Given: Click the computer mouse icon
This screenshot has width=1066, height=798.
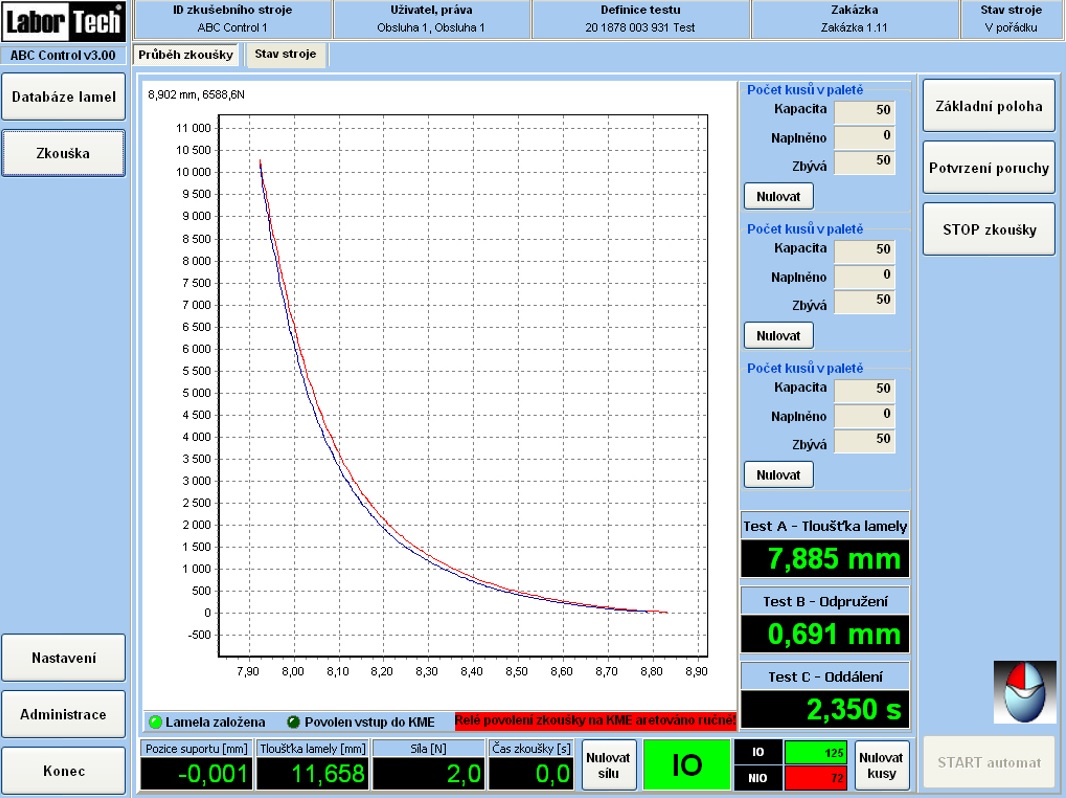Looking at the screenshot, I should (1025, 692).
